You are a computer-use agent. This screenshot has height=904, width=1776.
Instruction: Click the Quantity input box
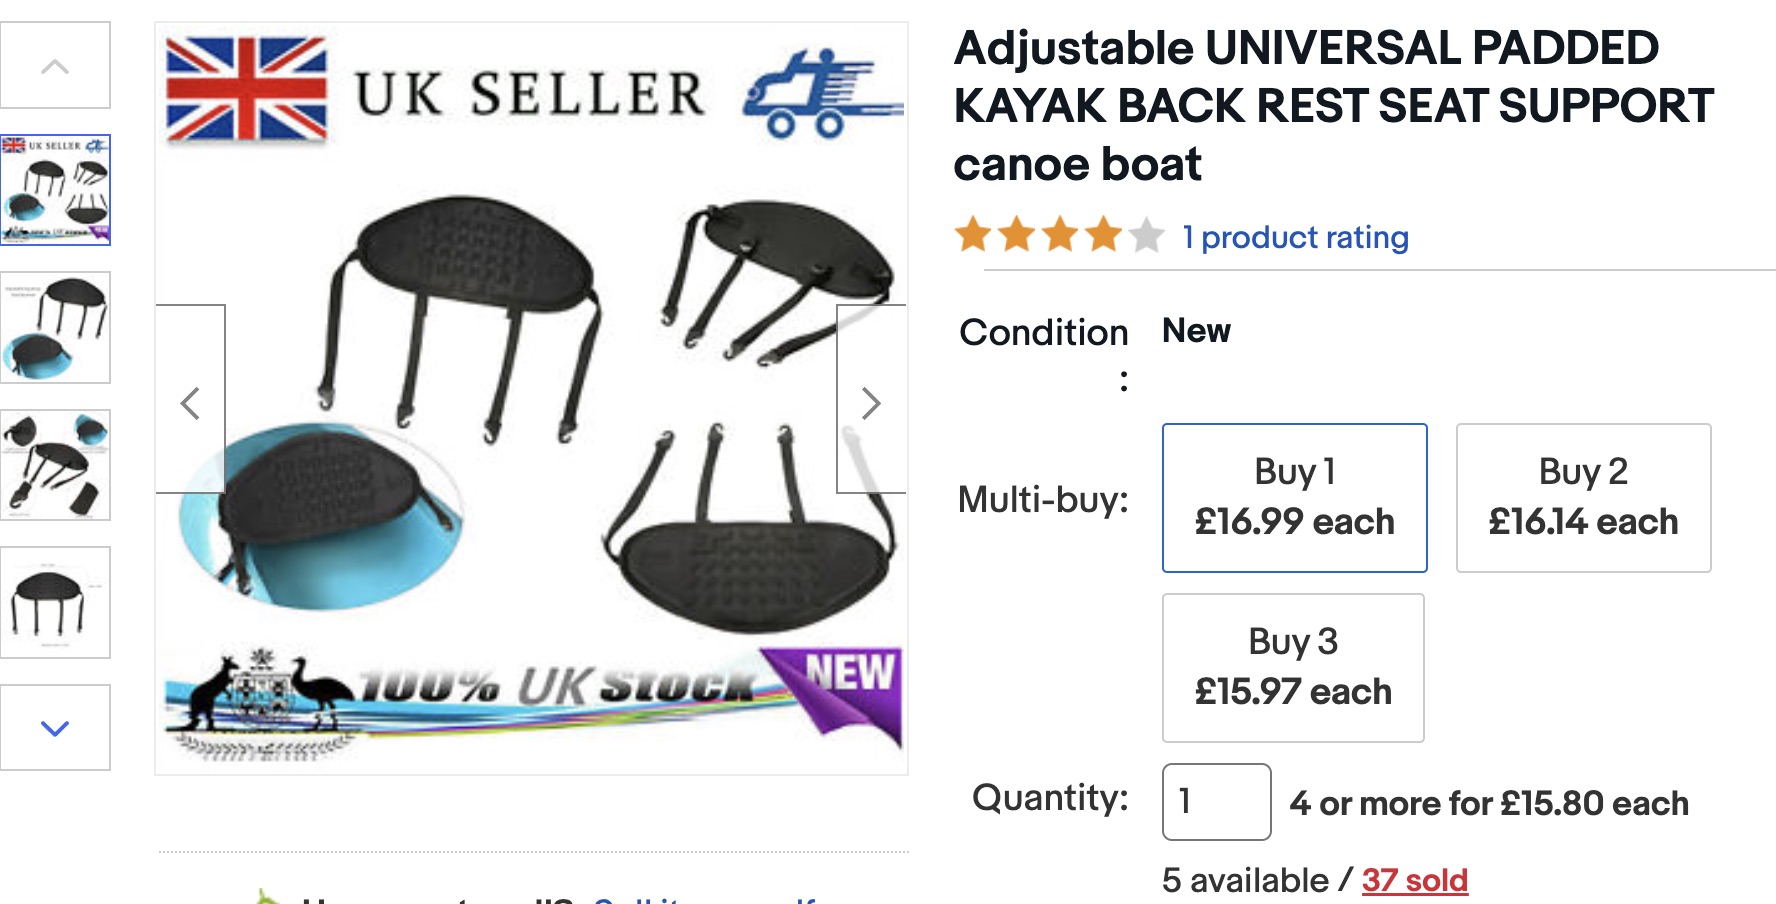(x=1216, y=801)
